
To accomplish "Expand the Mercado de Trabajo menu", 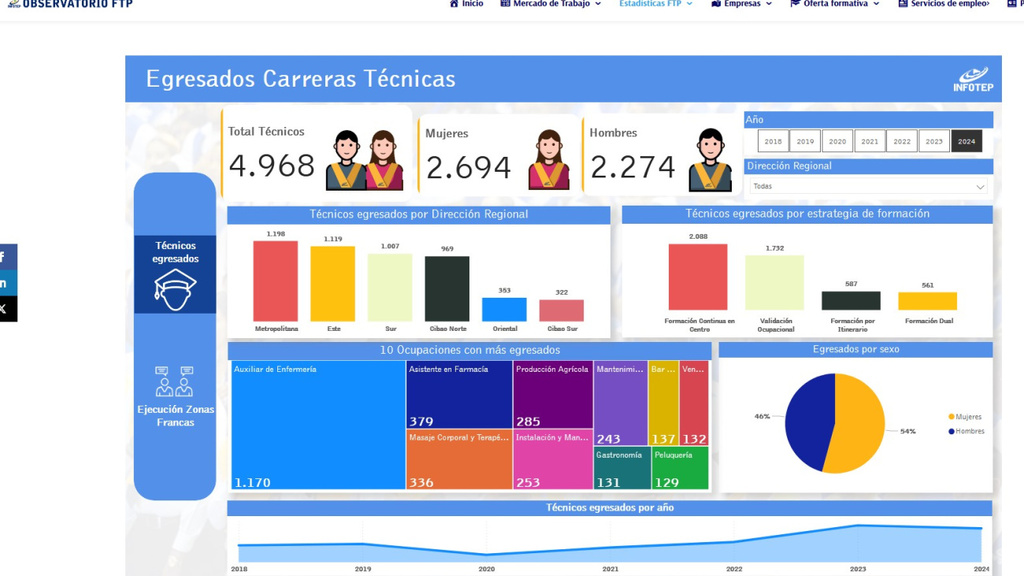I will 551,4.
